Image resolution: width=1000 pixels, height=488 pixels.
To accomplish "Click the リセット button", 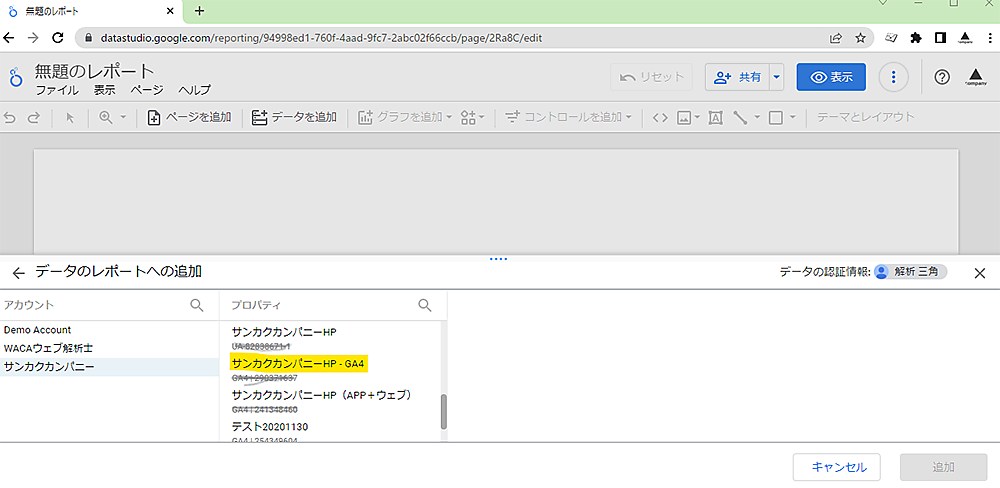I will (652, 77).
